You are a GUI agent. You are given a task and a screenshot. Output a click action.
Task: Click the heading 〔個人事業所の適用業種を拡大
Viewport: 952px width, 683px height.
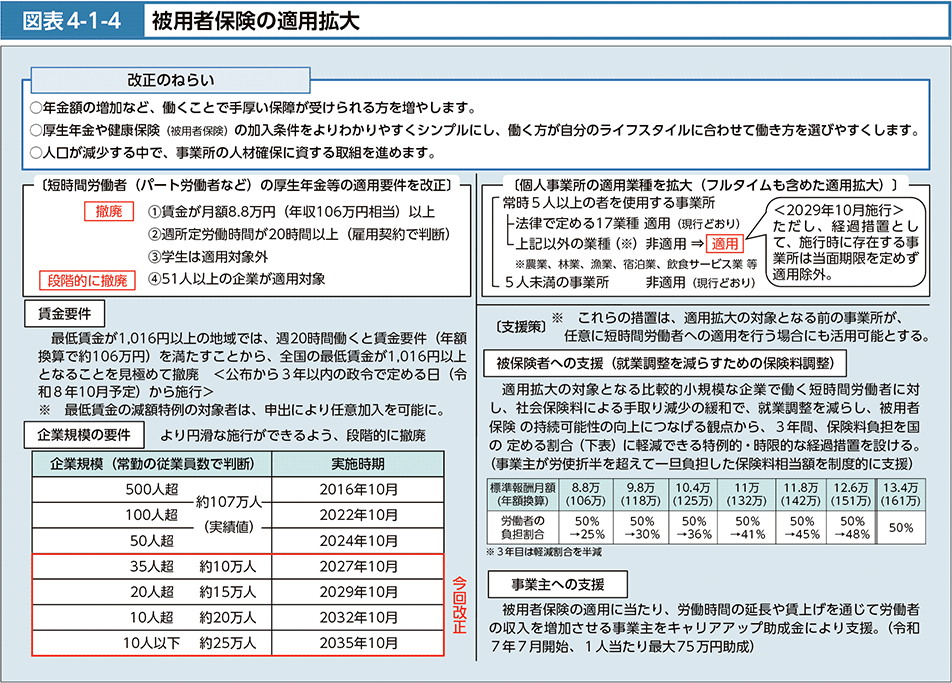[704, 185]
